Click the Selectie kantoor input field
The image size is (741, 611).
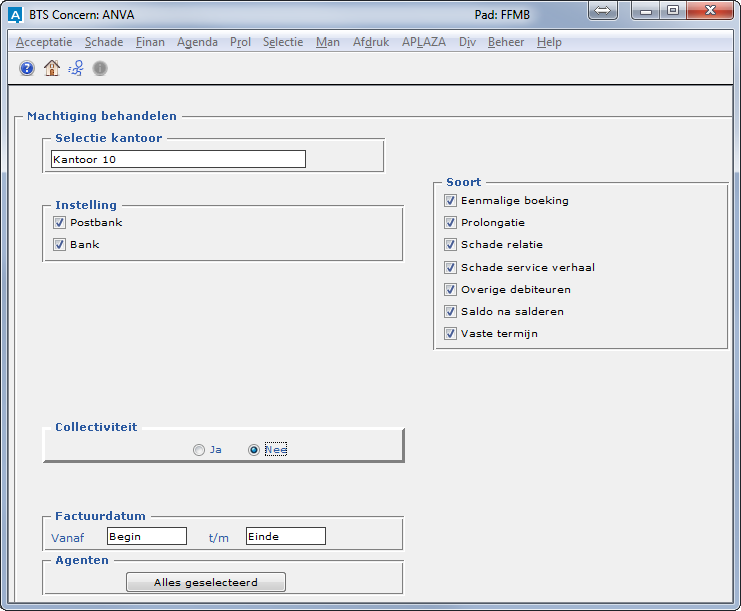click(178, 159)
